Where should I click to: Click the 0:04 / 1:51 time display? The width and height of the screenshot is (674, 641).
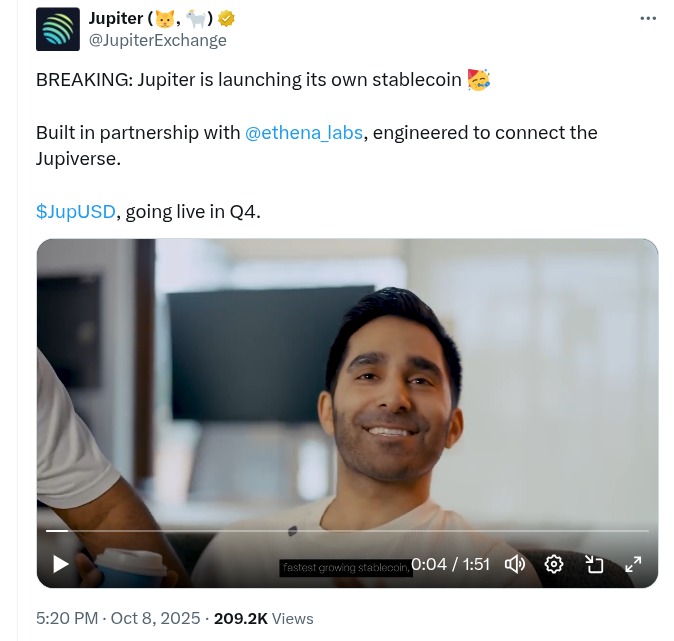tap(450, 564)
